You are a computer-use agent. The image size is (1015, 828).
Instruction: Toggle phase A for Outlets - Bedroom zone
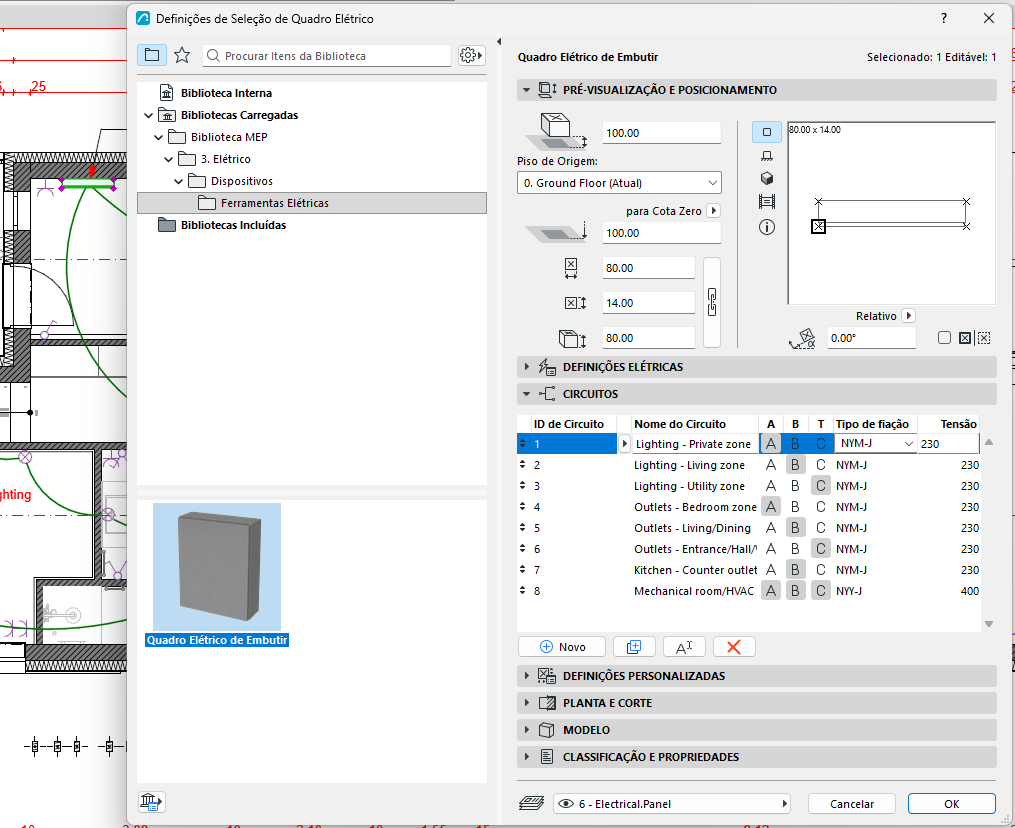(770, 507)
